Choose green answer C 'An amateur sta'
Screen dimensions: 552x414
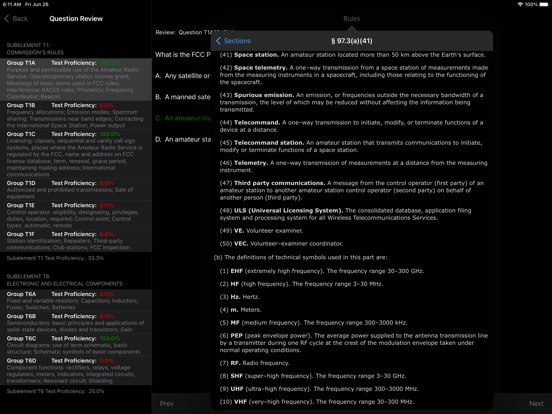point(183,118)
